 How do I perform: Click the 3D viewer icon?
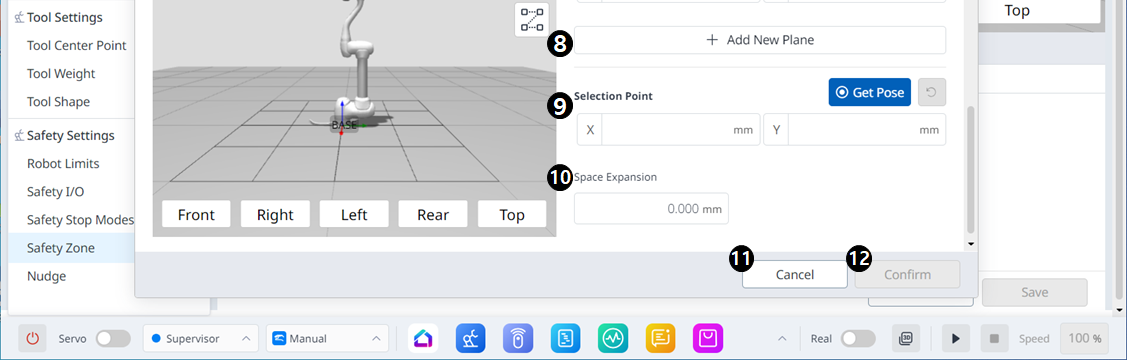[x=906, y=338]
